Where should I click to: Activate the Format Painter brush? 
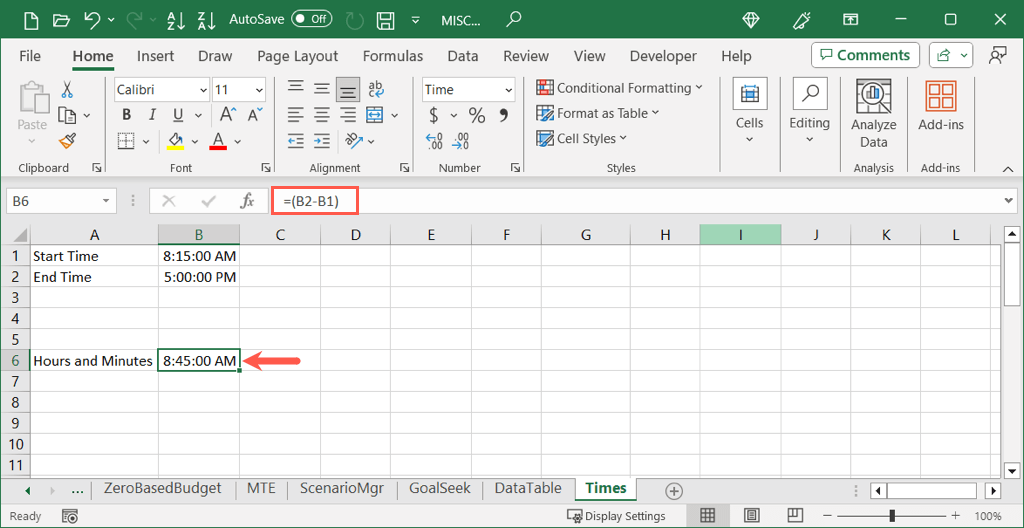[x=67, y=140]
